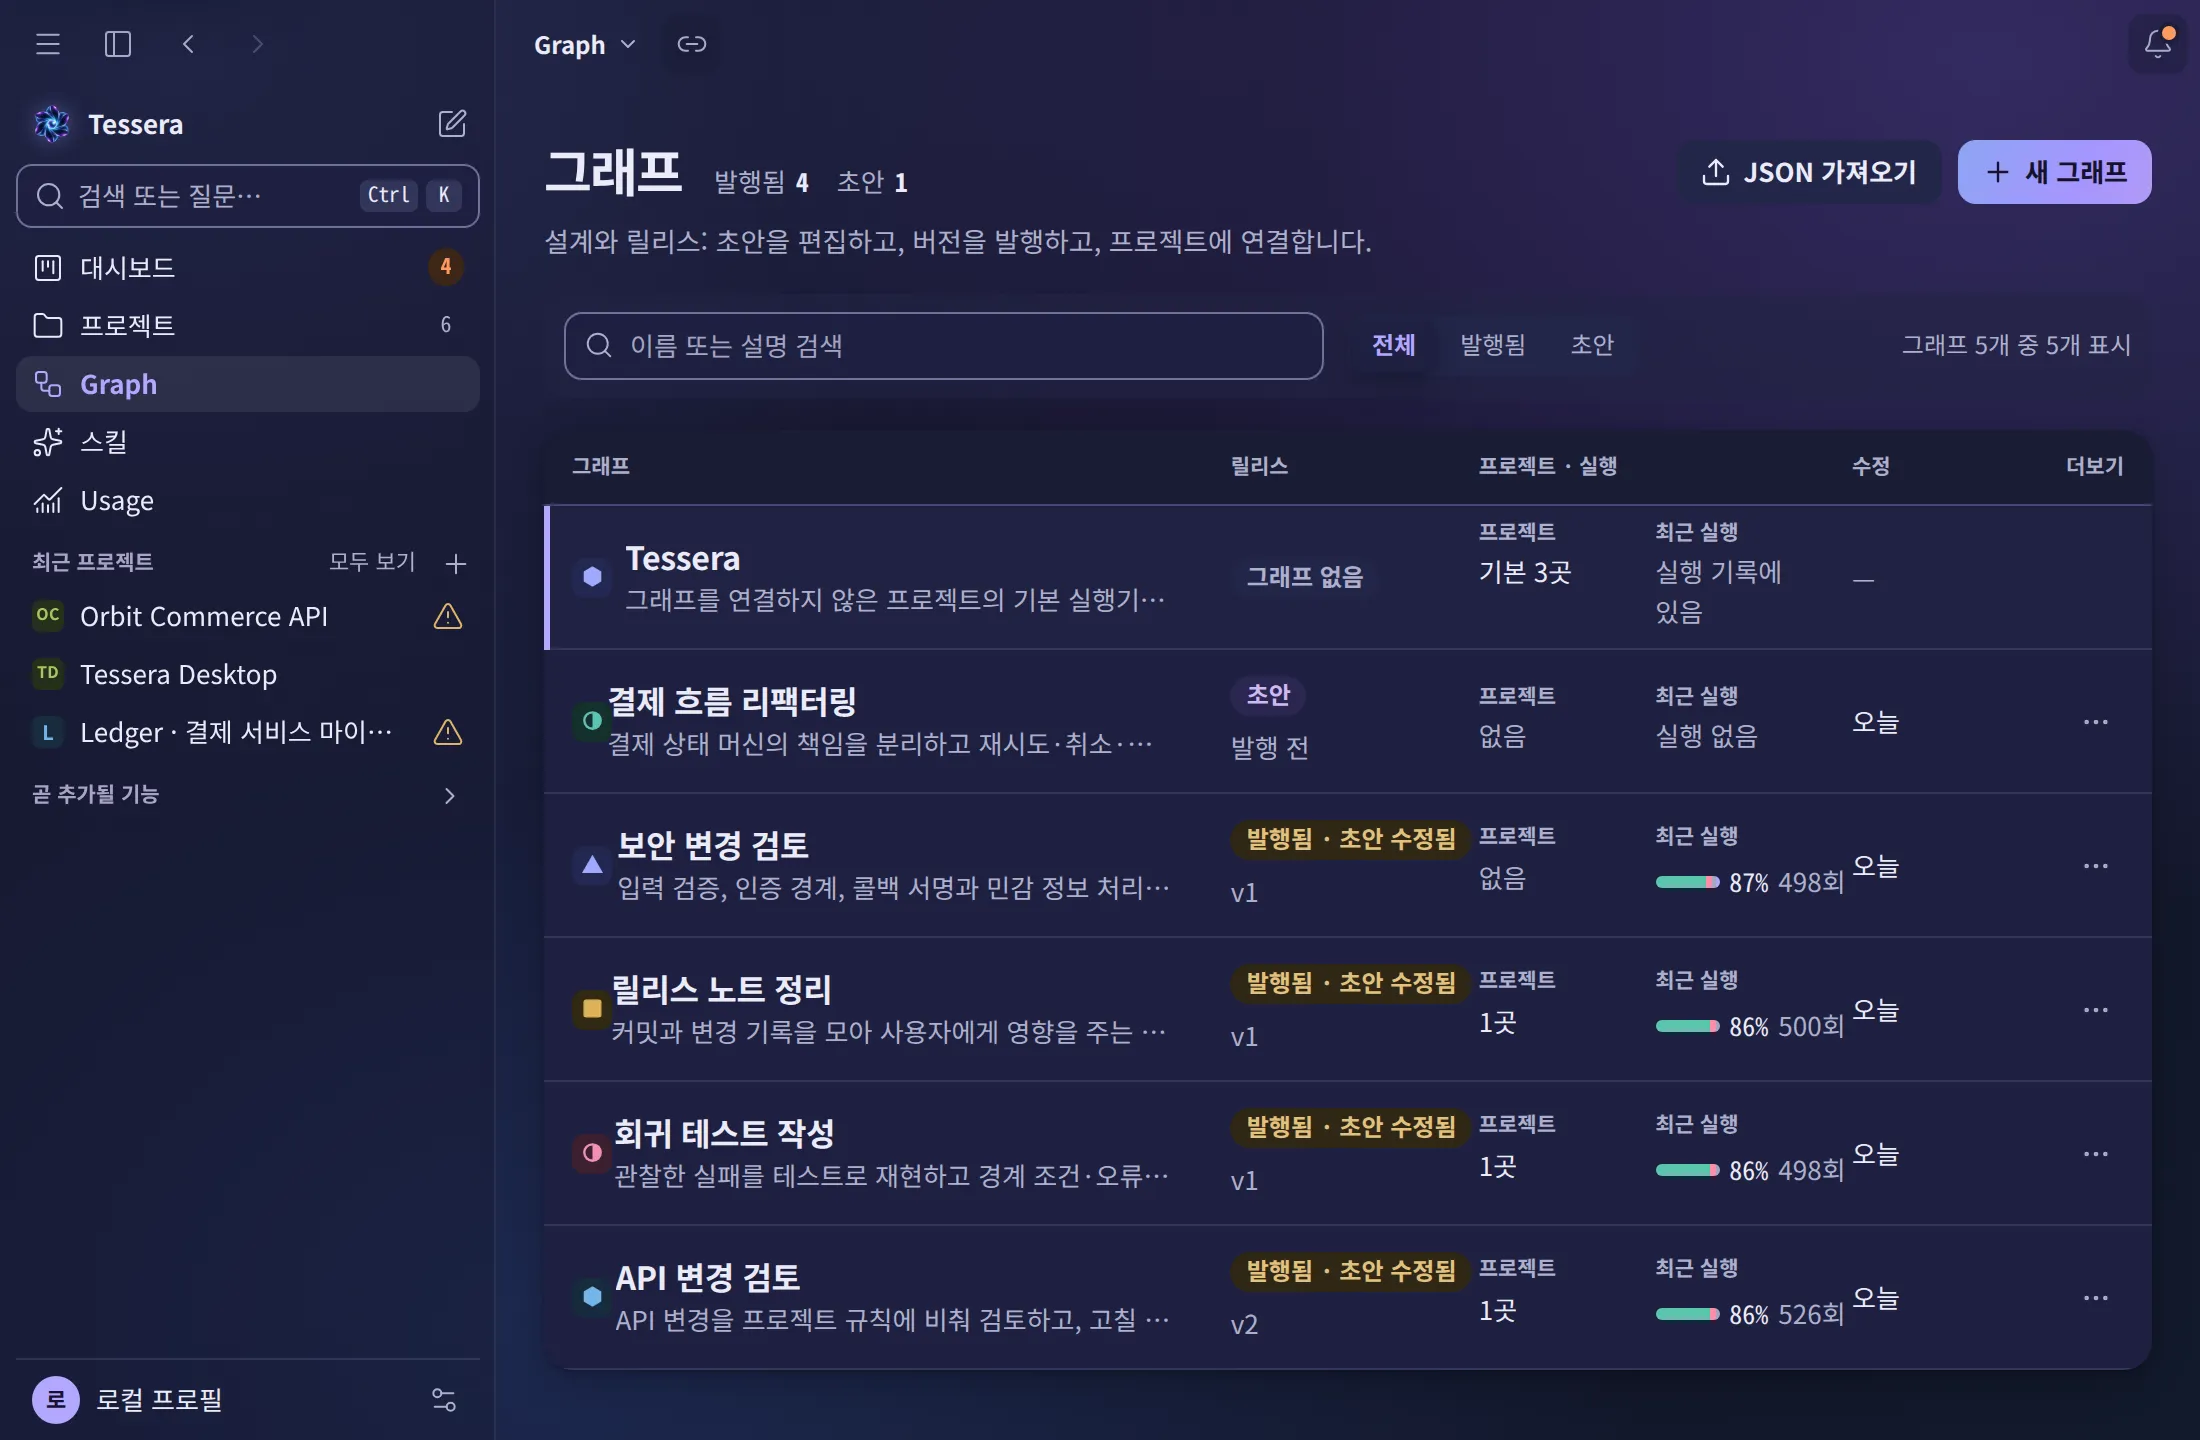This screenshot has height=1440, width=2200.
Task: Open the 스킬 sparkle item
Action: point(248,441)
